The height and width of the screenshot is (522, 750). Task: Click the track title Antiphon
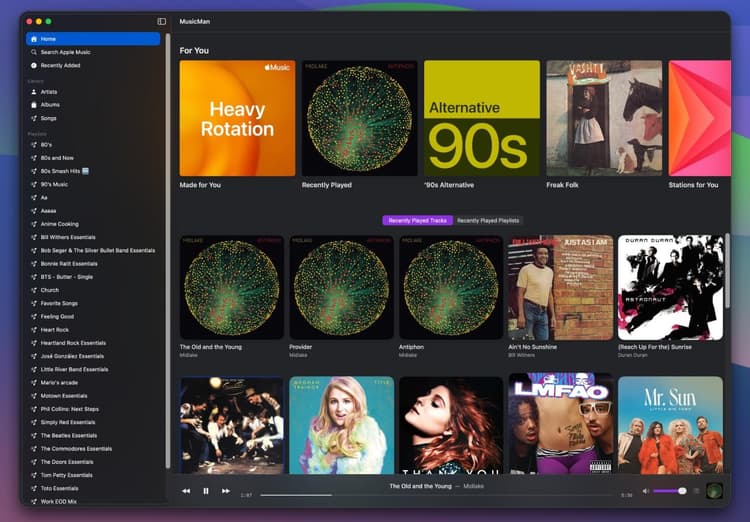(411, 347)
